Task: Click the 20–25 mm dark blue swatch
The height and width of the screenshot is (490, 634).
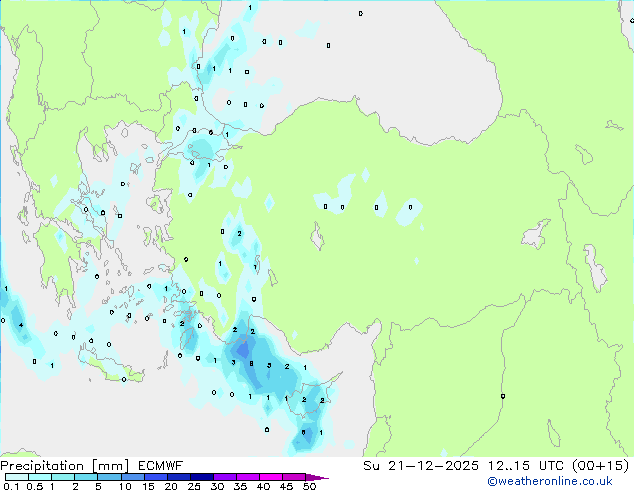Action: [x=178, y=477]
